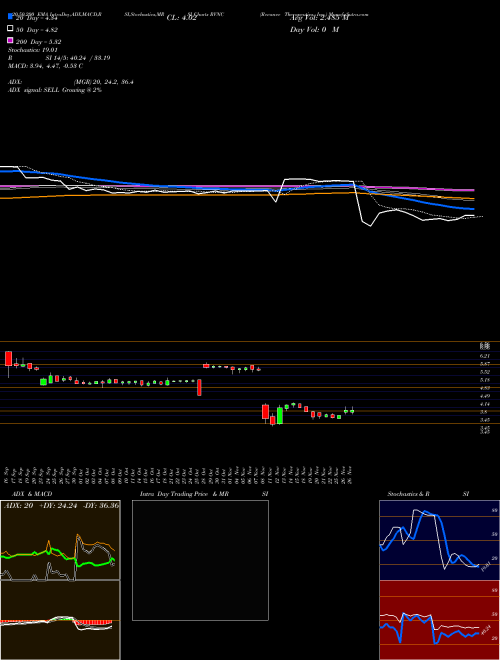The width and height of the screenshot is (500, 660).
Task: Click the 5.52 price axis label
Action: (x=485, y=372)
